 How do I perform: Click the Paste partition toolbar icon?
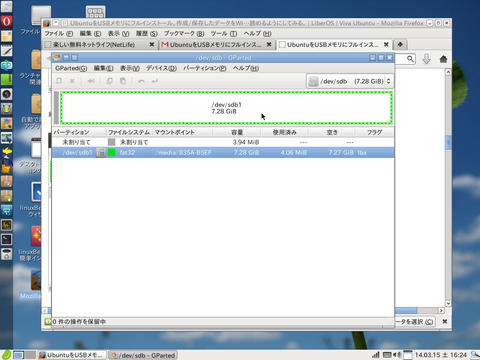123,81
